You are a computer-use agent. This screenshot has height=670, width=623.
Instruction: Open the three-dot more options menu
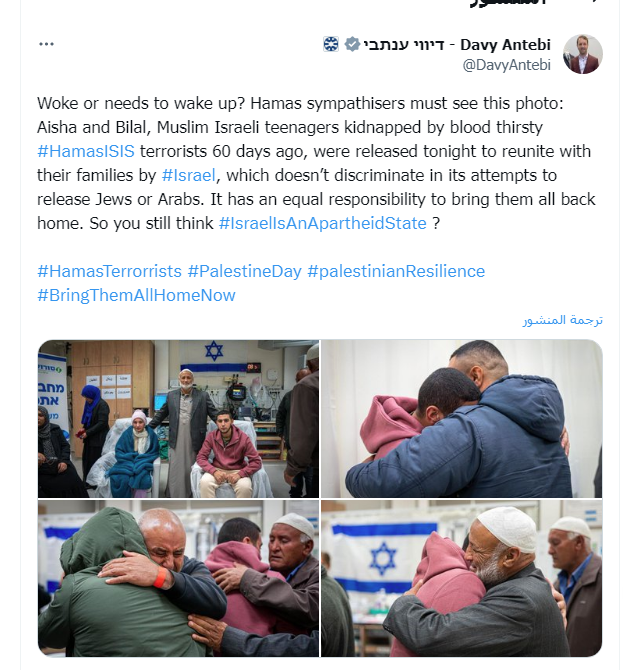pos(46,44)
